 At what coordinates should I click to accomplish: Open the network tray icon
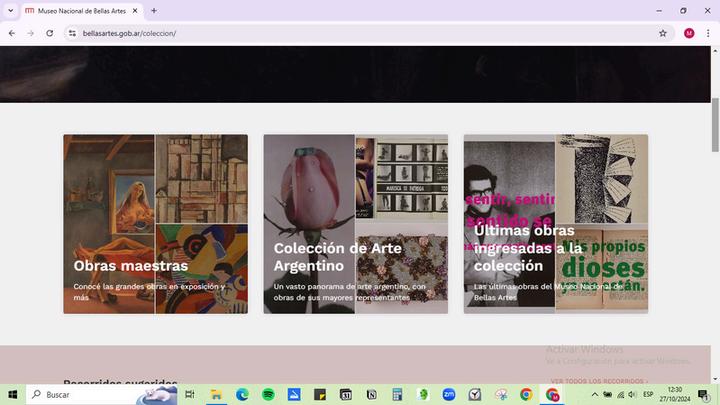pyautogui.click(x=620, y=394)
